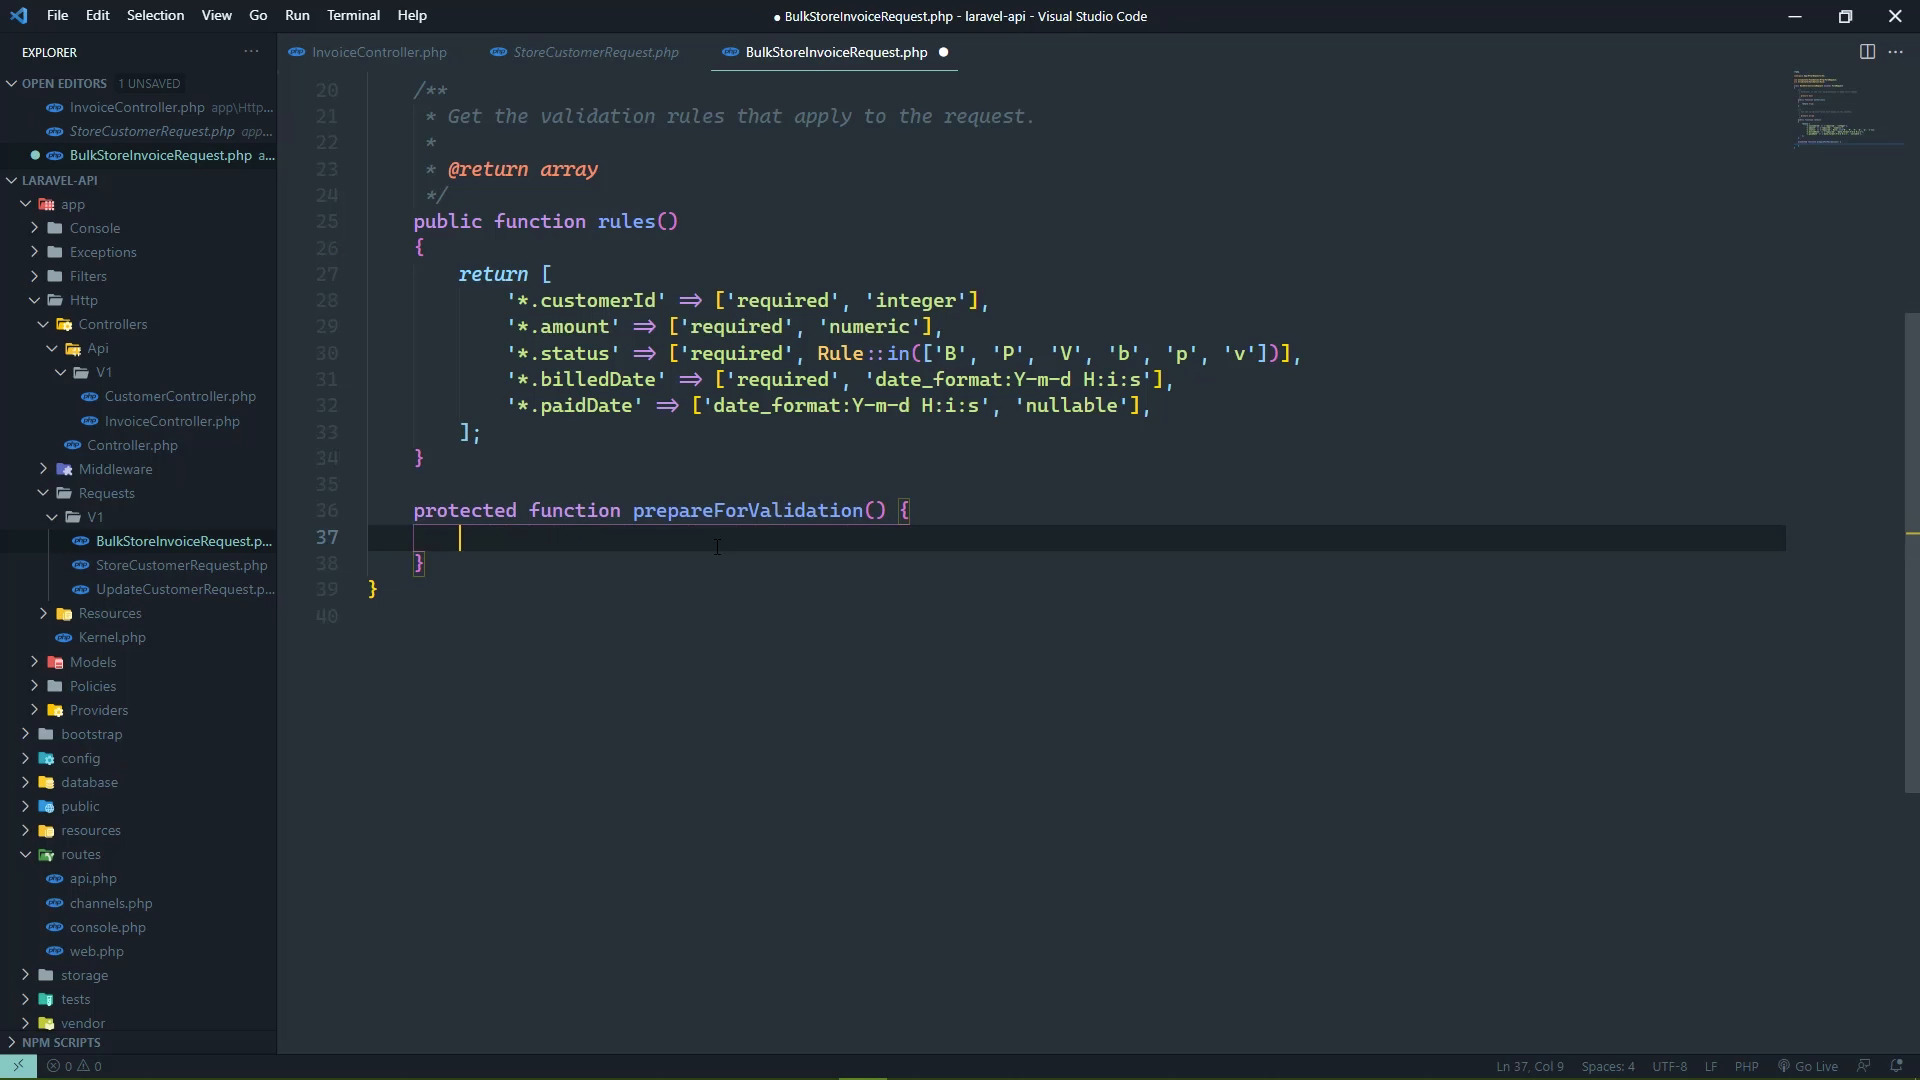Click the vendor folder icon
1920x1080 pixels.
point(46,1023)
